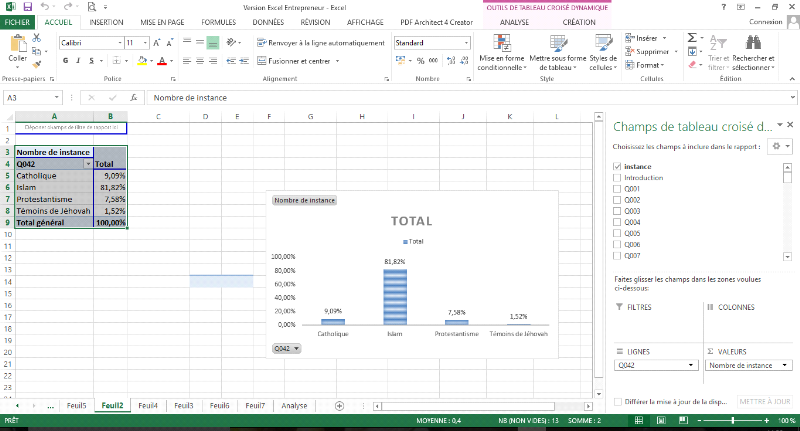Open the Q042 filter dropdown in chart
The width and height of the screenshot is (800, 431).
pos(286,348)
